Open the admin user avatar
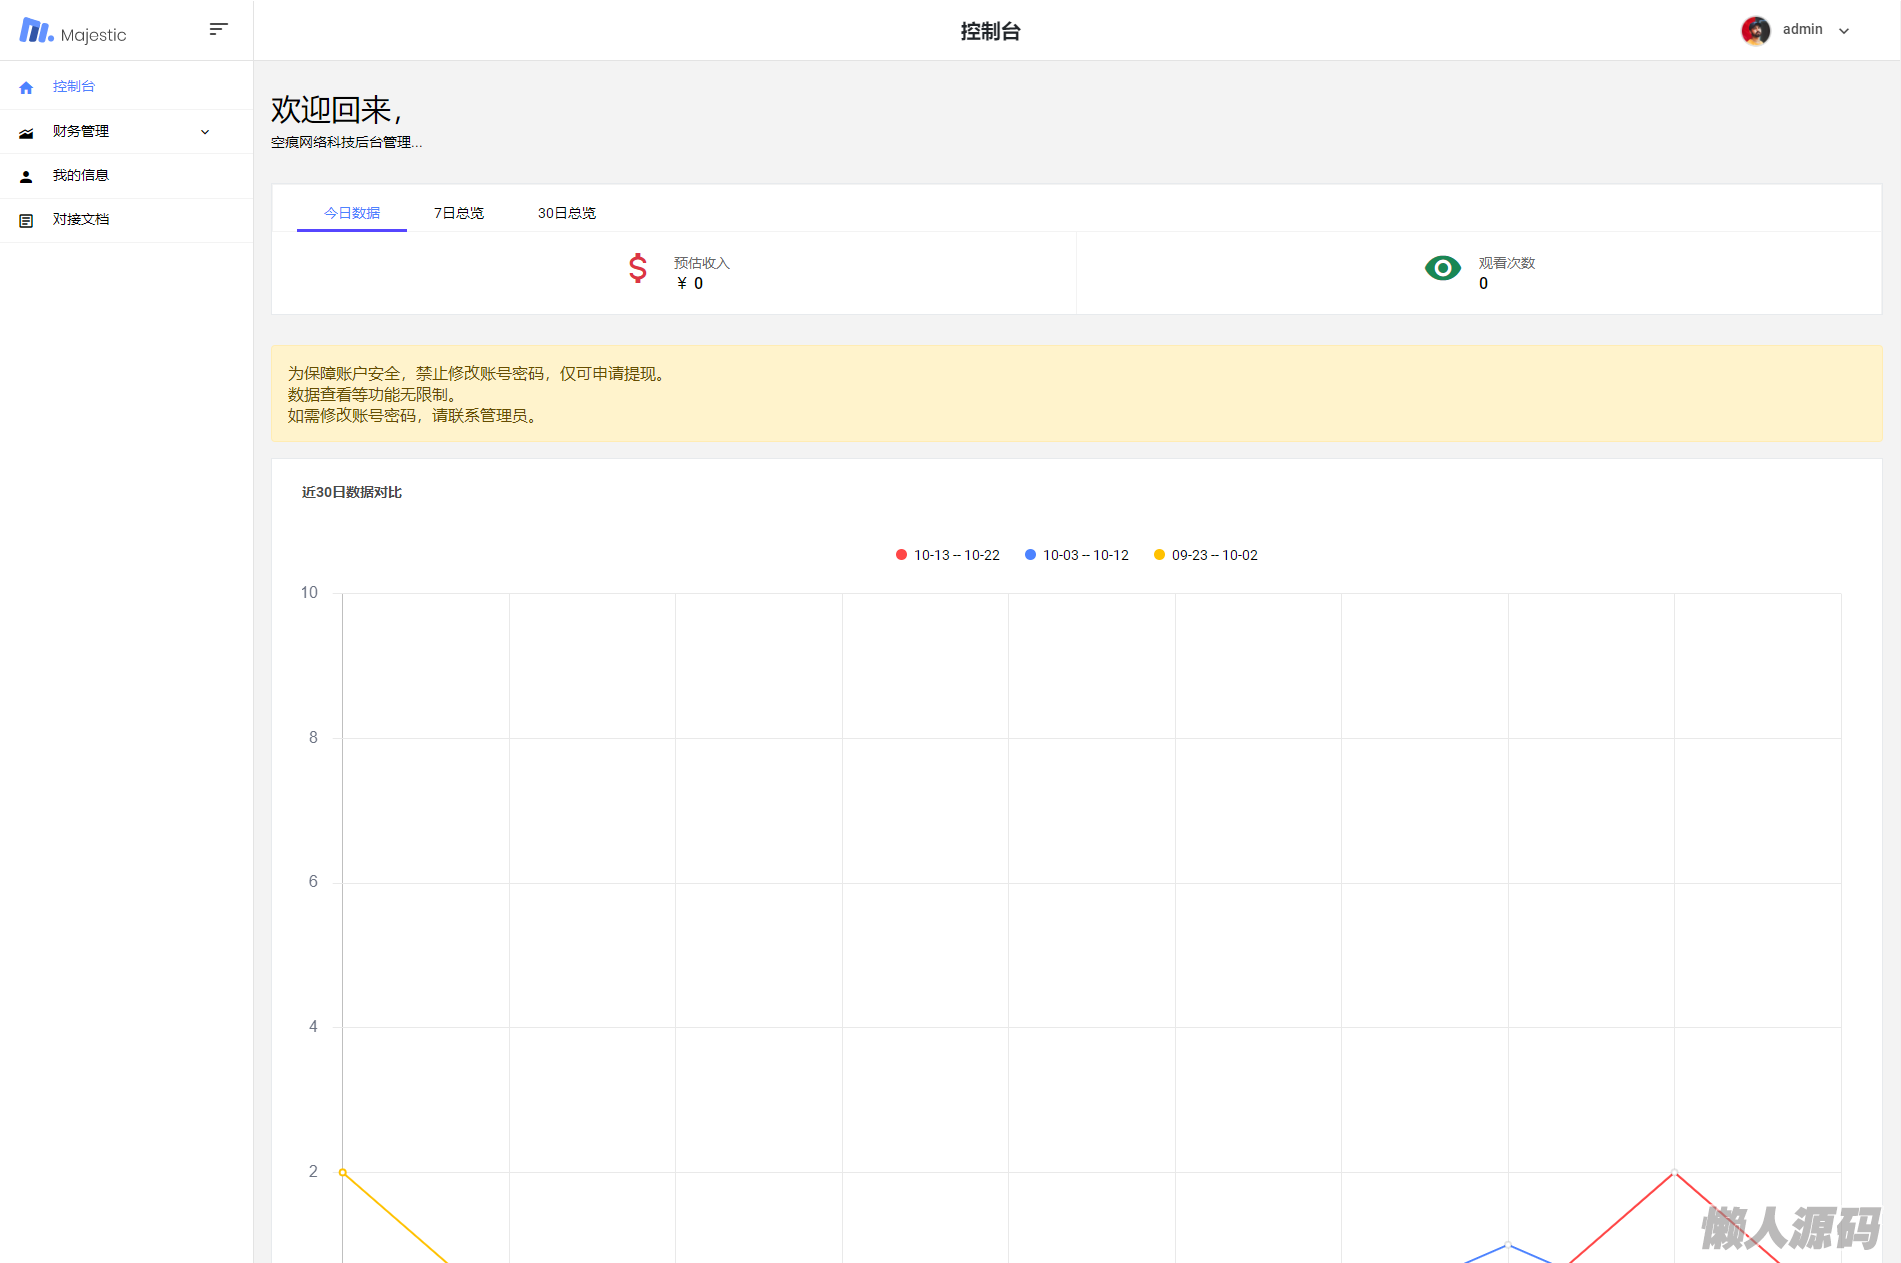This screenshot has height=1263, width=1901. click(1755, 30)
